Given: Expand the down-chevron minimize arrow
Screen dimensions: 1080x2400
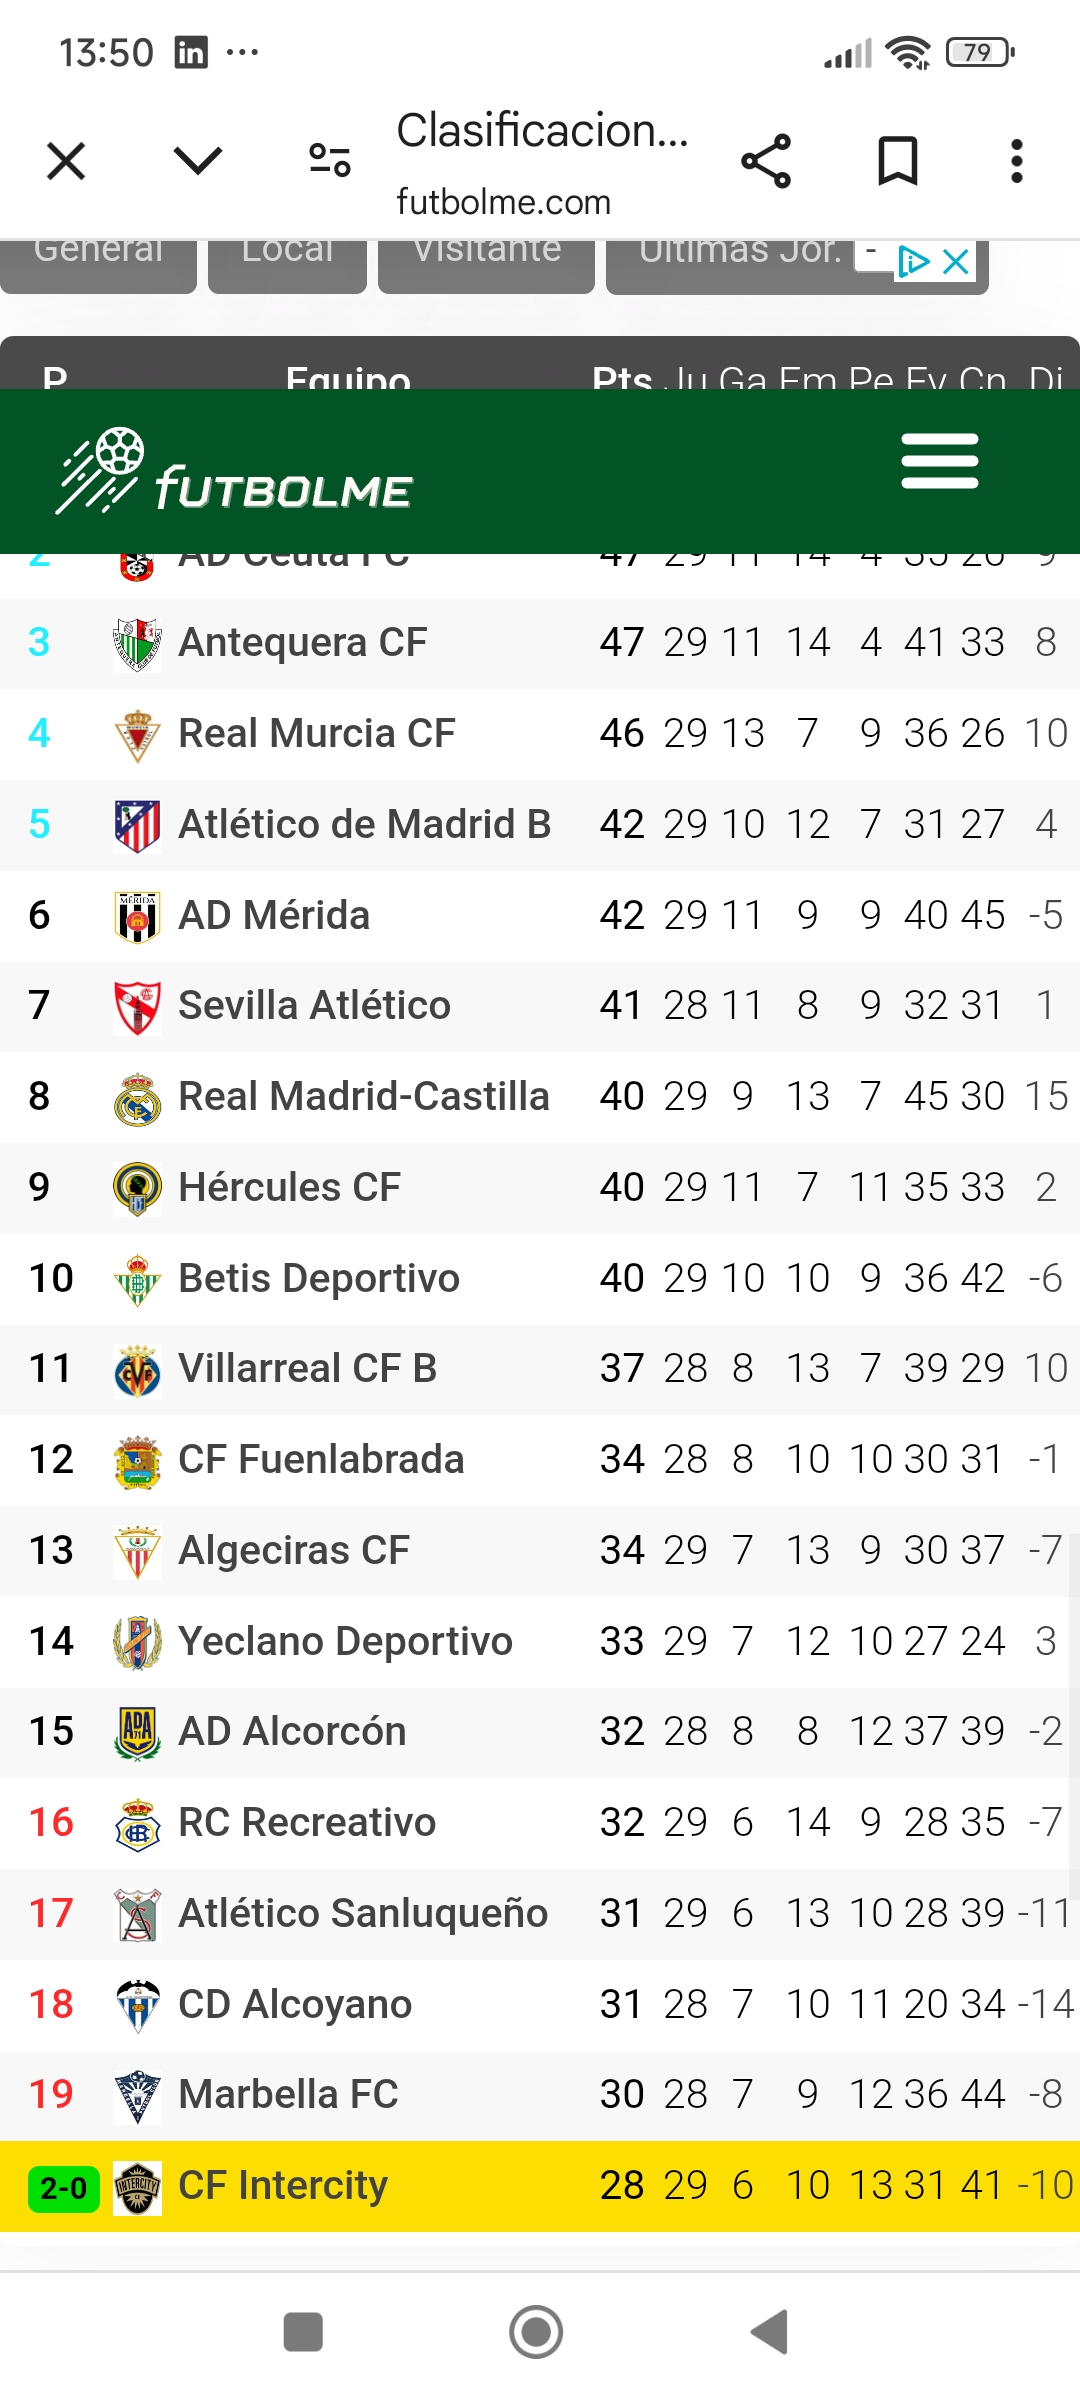Looking at the screenshot, I should pyautogui.click(x=198, y=160).
